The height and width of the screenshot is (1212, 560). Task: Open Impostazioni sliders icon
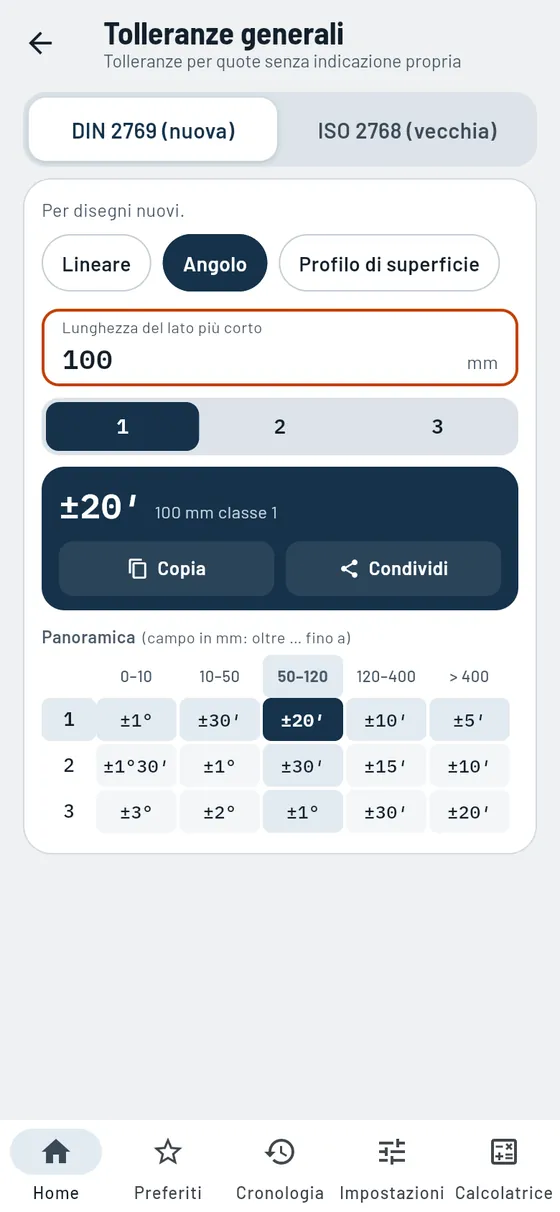pos(392,1152)
